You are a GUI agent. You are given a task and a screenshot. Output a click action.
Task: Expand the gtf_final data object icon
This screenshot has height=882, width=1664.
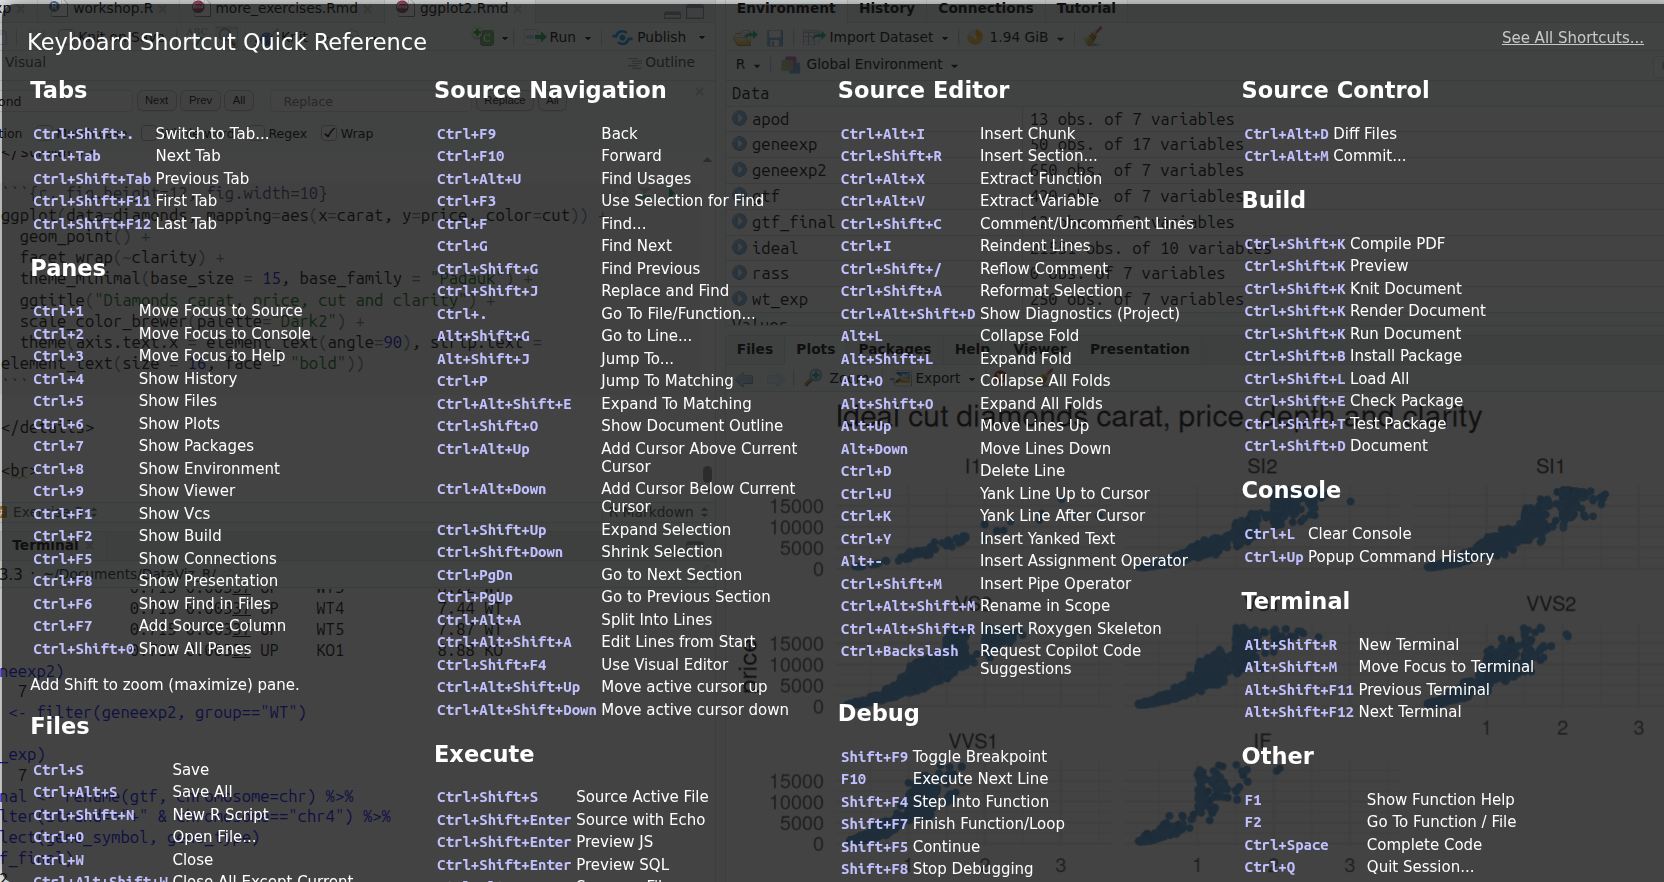(x=740, y=221)
